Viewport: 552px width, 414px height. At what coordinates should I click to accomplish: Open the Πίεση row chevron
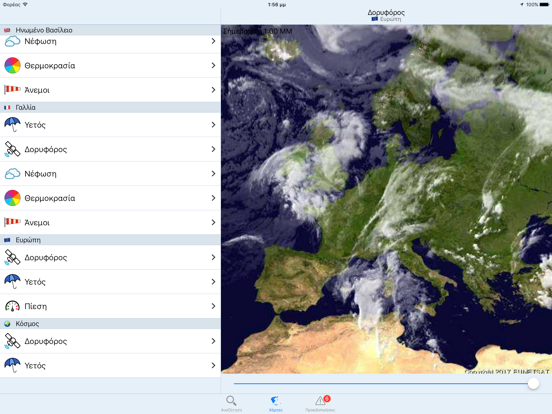[x=213, y=306]
